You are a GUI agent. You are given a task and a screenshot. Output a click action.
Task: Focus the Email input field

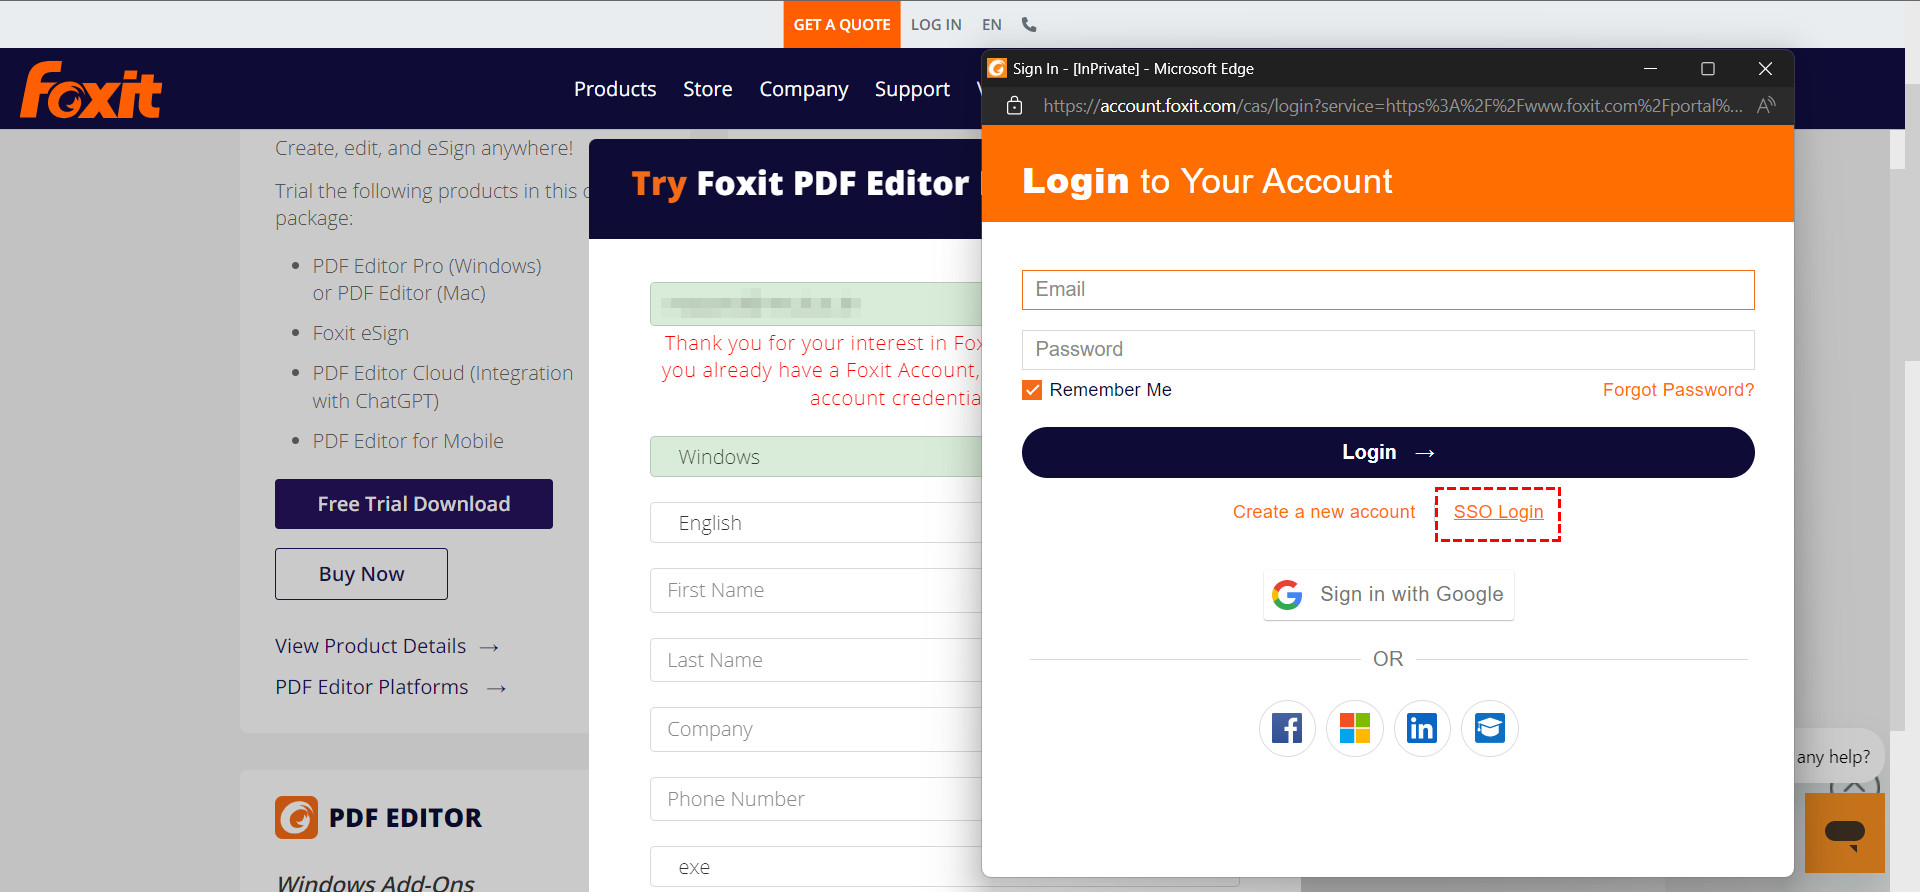(x=1388, y=290)
